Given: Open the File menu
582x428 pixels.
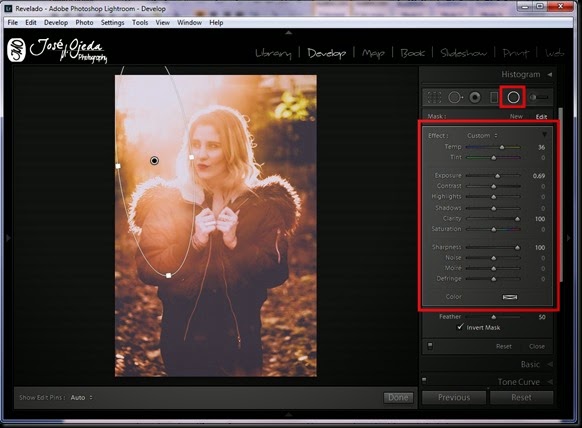Looking at the screenshot, I should (13, 23).
